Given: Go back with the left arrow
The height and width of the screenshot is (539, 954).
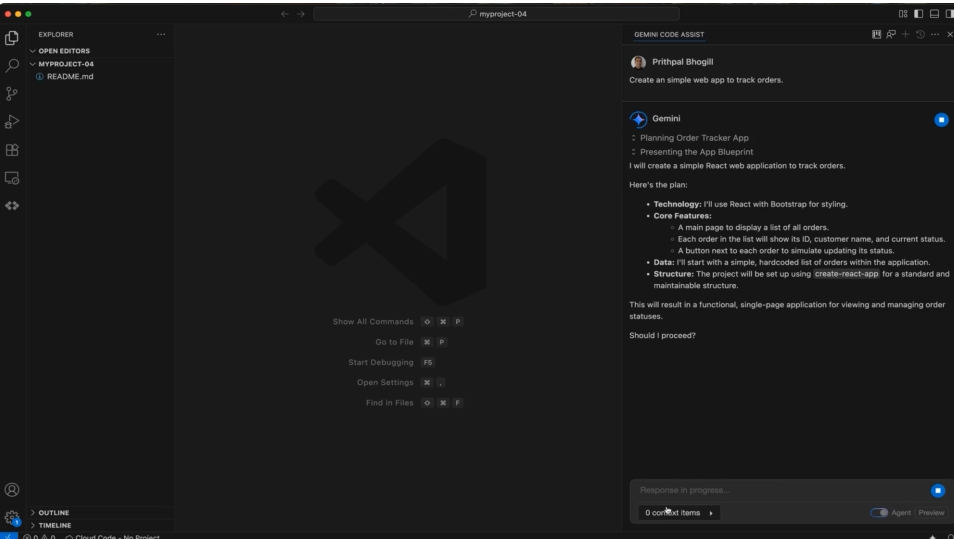Looking at the screenshot, I should coord(284,14).
